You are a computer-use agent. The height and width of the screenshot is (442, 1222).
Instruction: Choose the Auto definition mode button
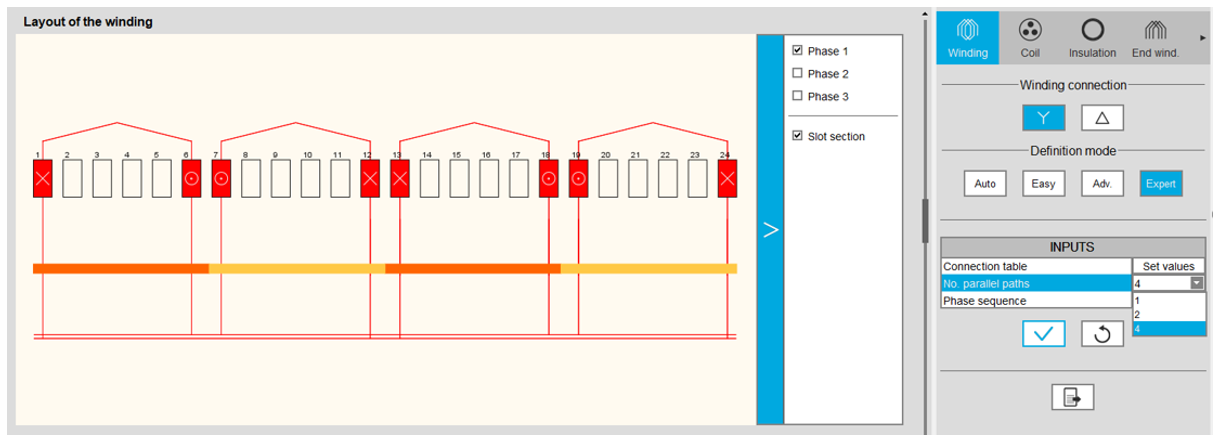[984, 184]
